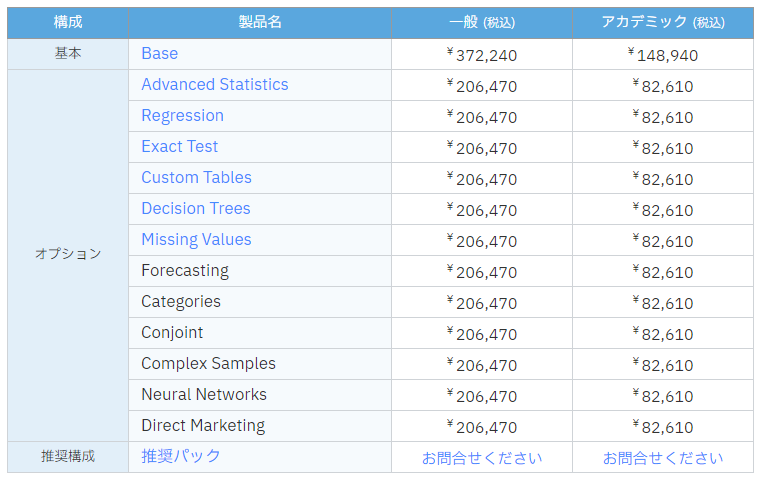The image size is (759, 479).
Task: Open the Missing Values link
Action: point(197,240)
